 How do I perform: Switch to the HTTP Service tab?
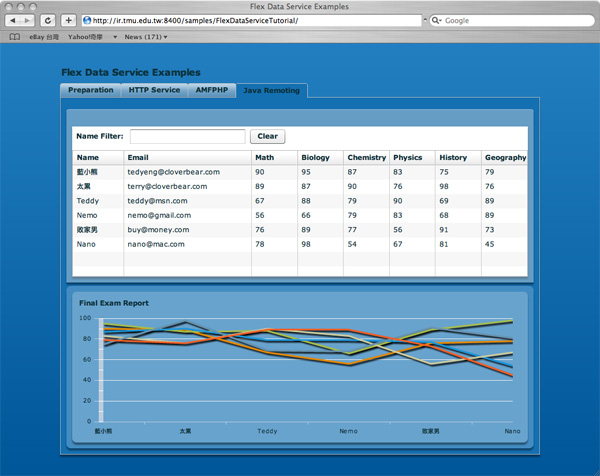154,90
